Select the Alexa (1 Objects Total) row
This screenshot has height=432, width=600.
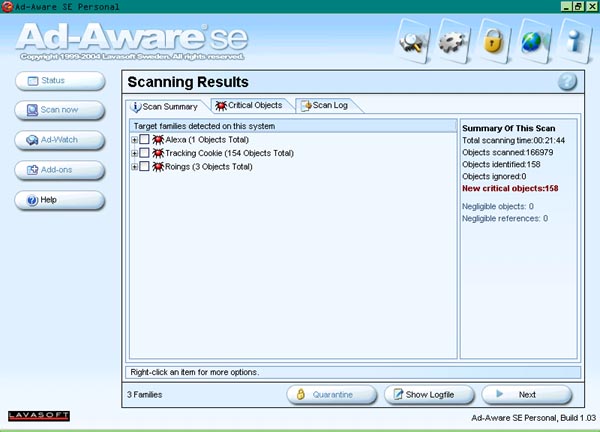point(207,140)
